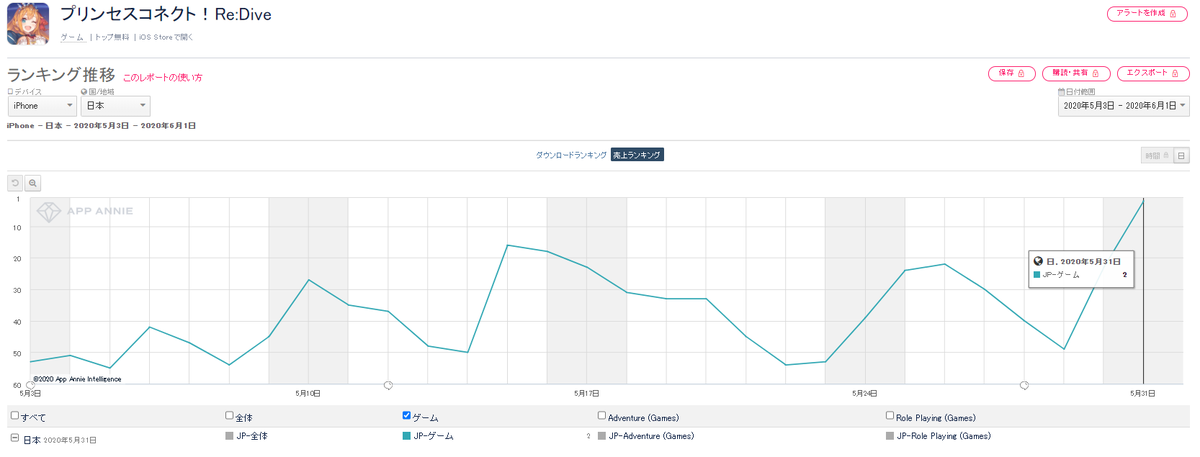
Task: Open the Princess Connect app icon thumbnail
Action: tap(28, 24)
